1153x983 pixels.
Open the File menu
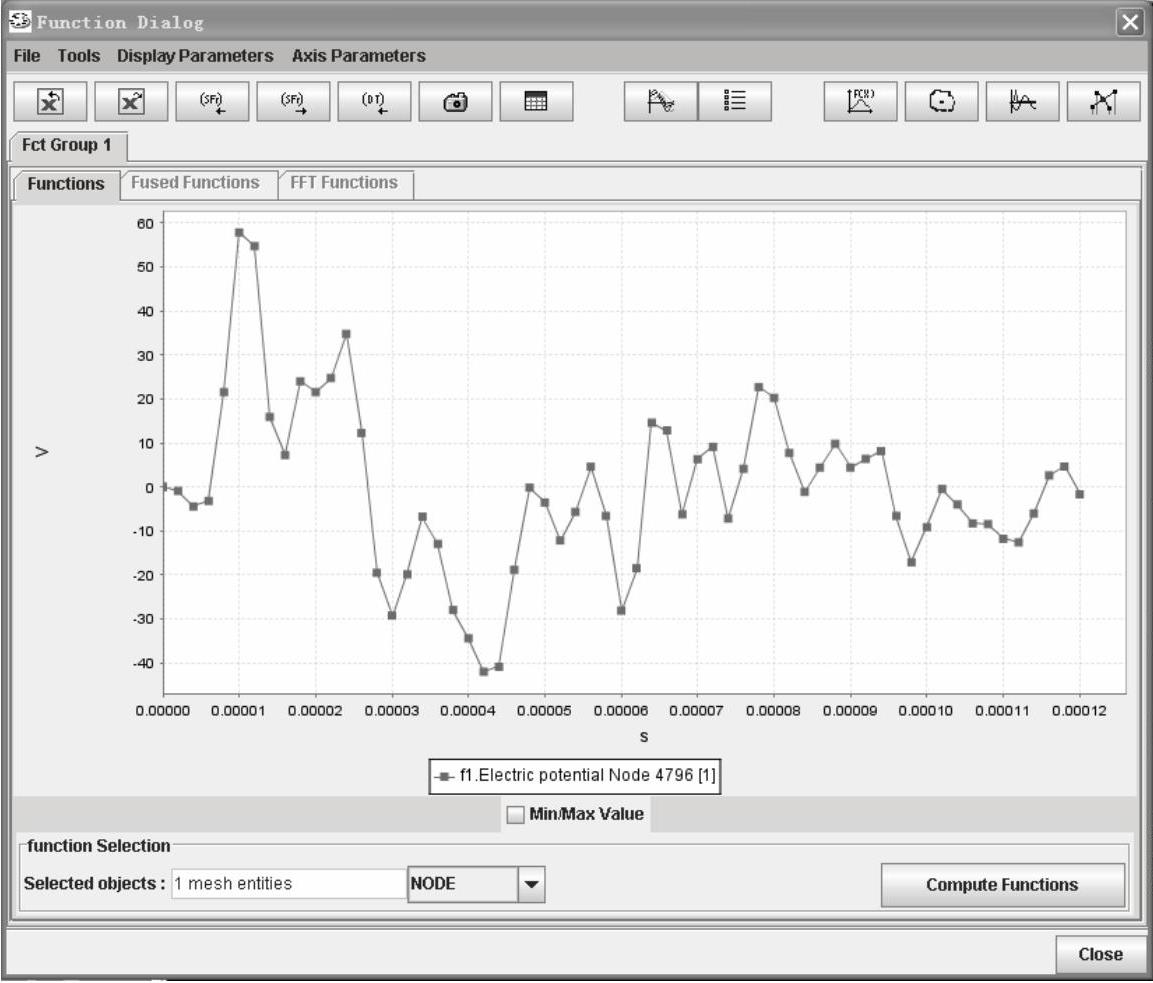27,56
